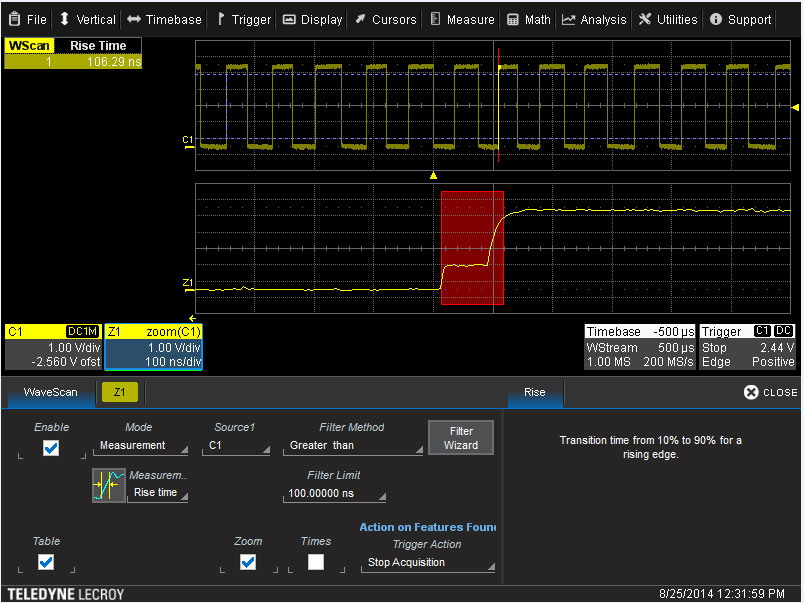
Task: Select the Rise tab
Action: [535, 392]
